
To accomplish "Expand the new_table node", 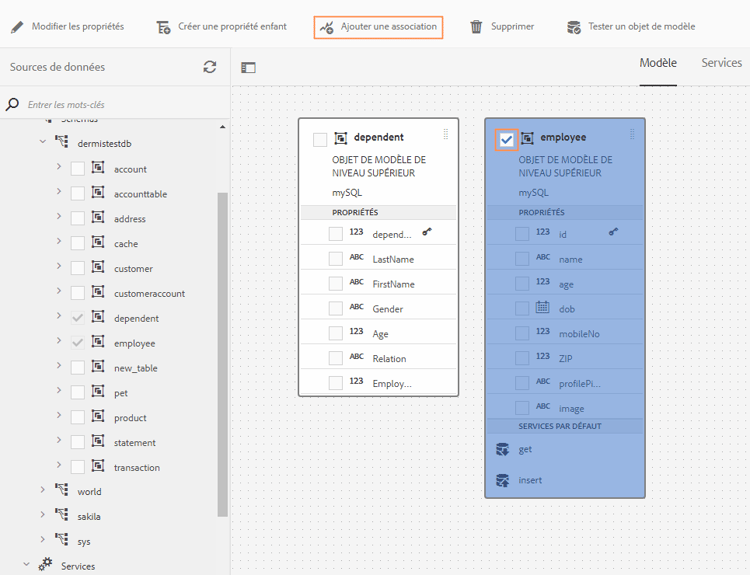I will pos(59,365).
